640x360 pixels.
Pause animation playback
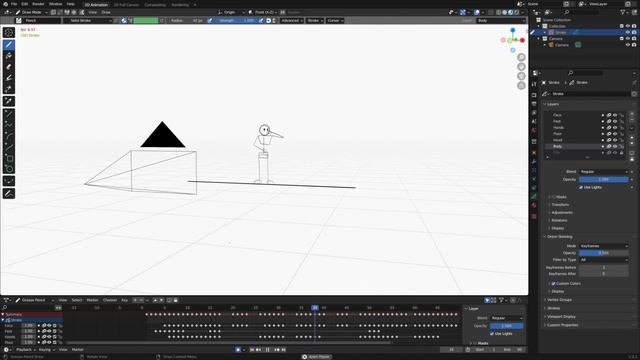(268, 350)
